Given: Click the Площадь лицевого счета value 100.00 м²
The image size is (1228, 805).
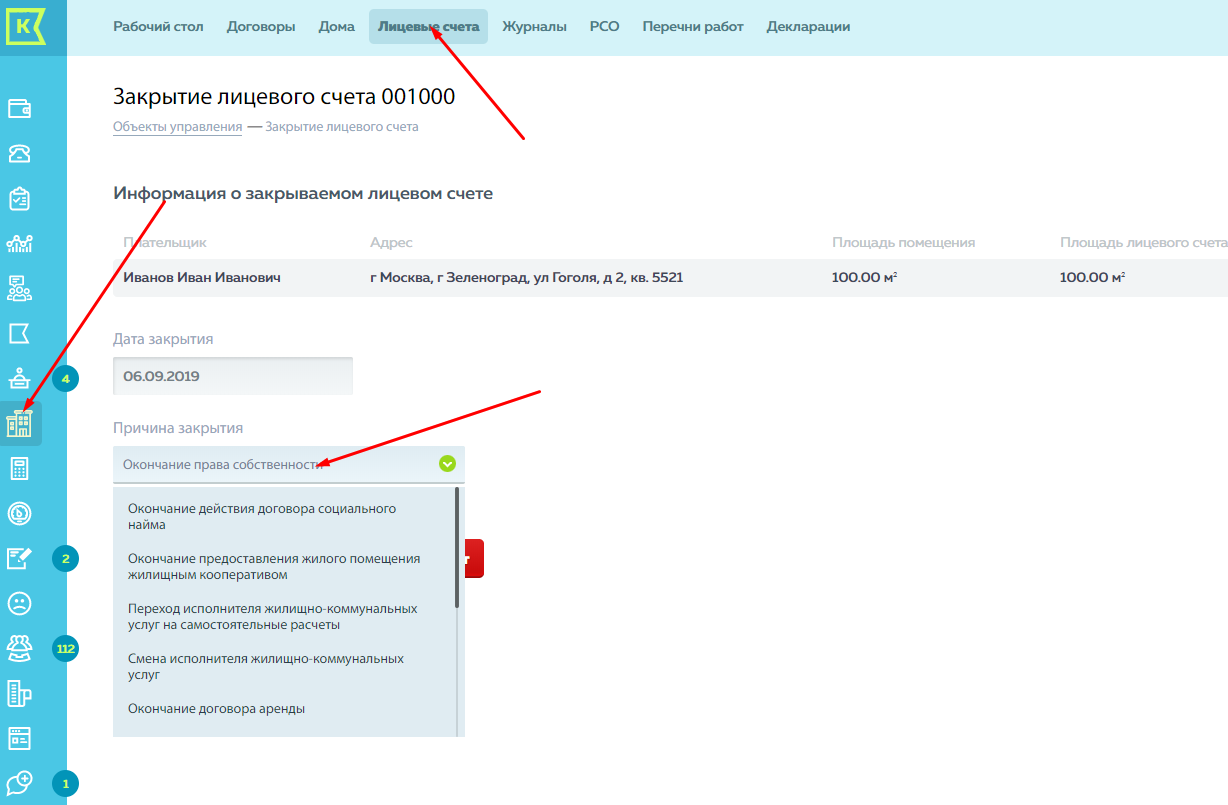Looking at the screenshot, I should point(1092,277).
